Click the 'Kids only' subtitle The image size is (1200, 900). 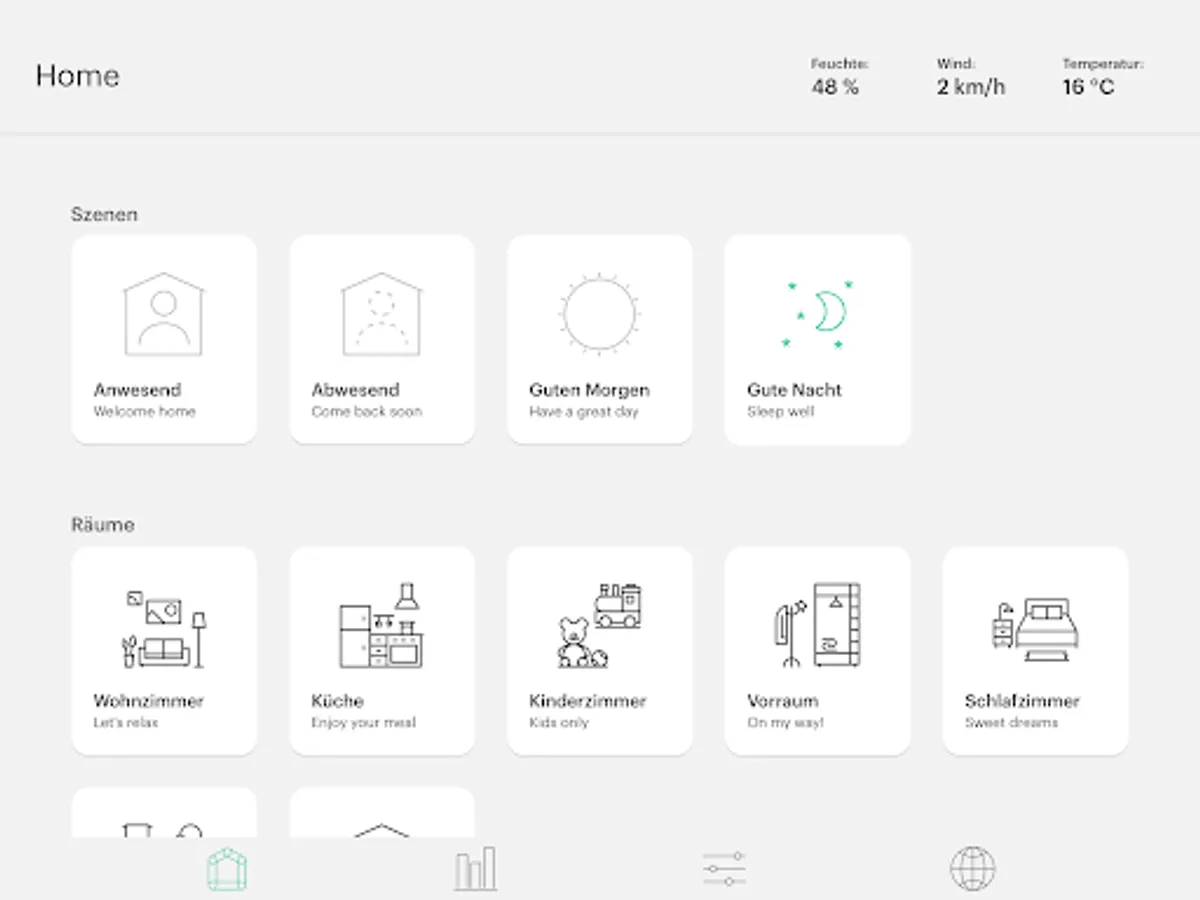pyautogui.click(x=559, y=723)
